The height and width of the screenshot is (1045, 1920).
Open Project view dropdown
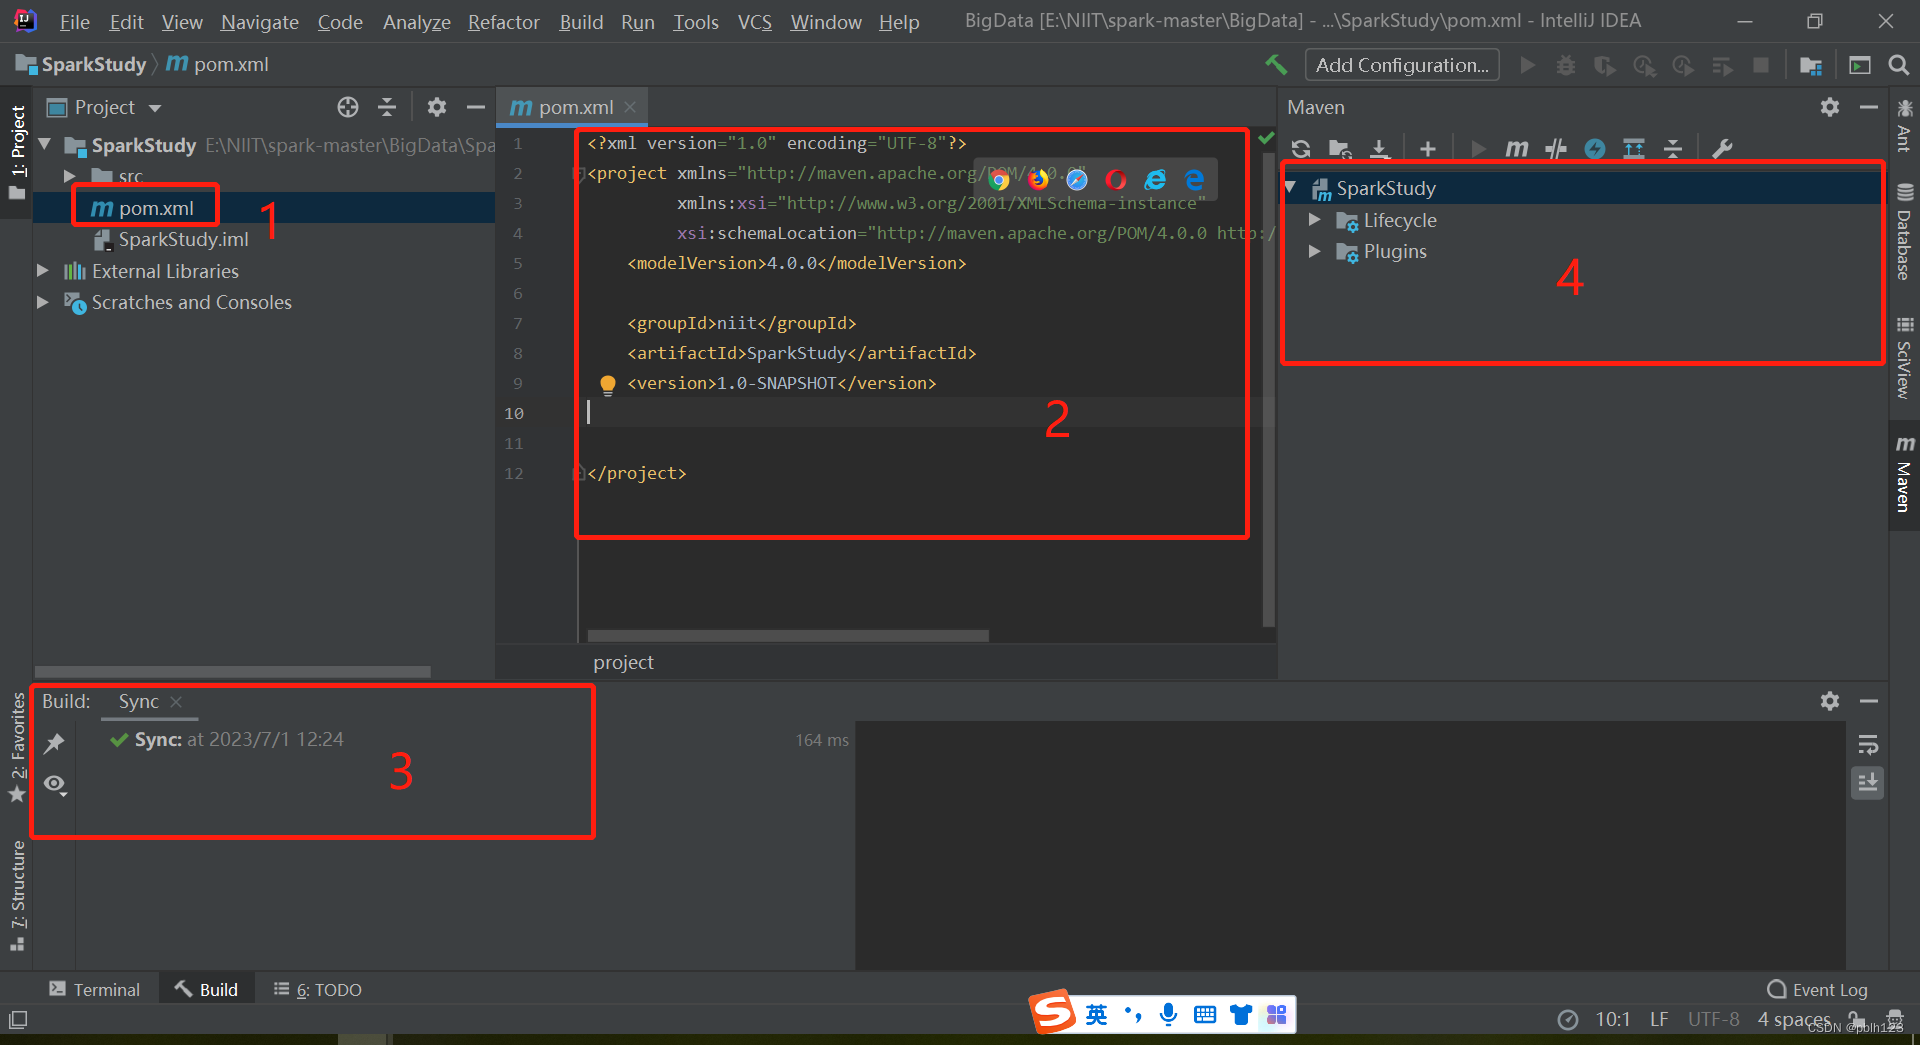coord(155,108)
